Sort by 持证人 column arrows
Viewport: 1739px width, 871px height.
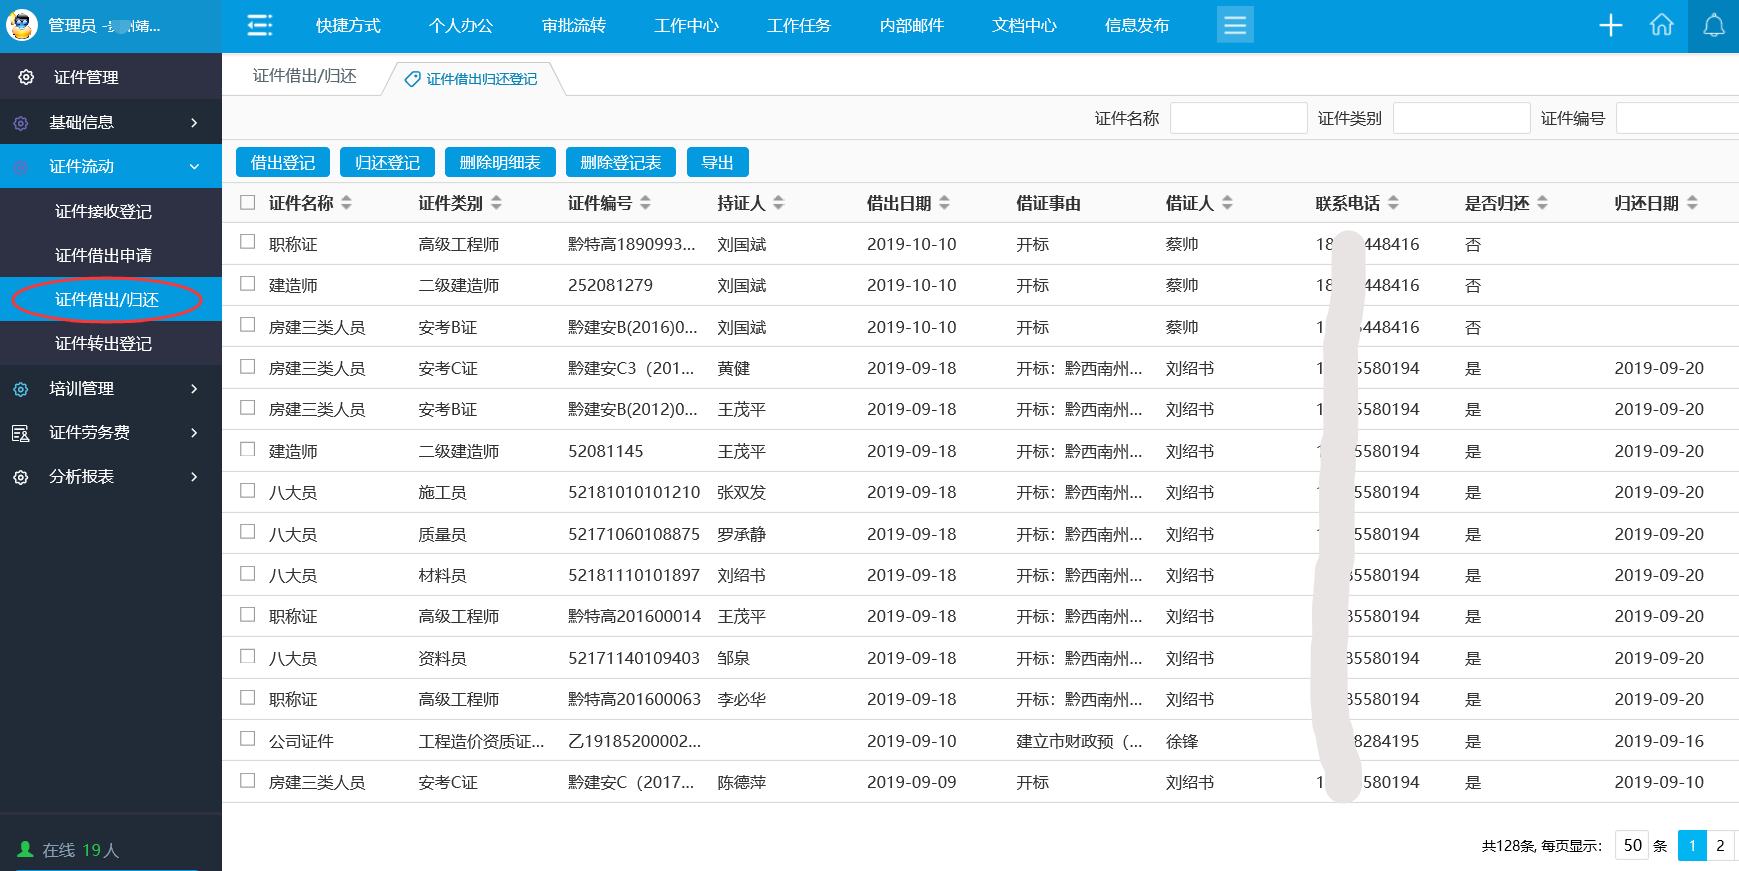pos(778,203)
